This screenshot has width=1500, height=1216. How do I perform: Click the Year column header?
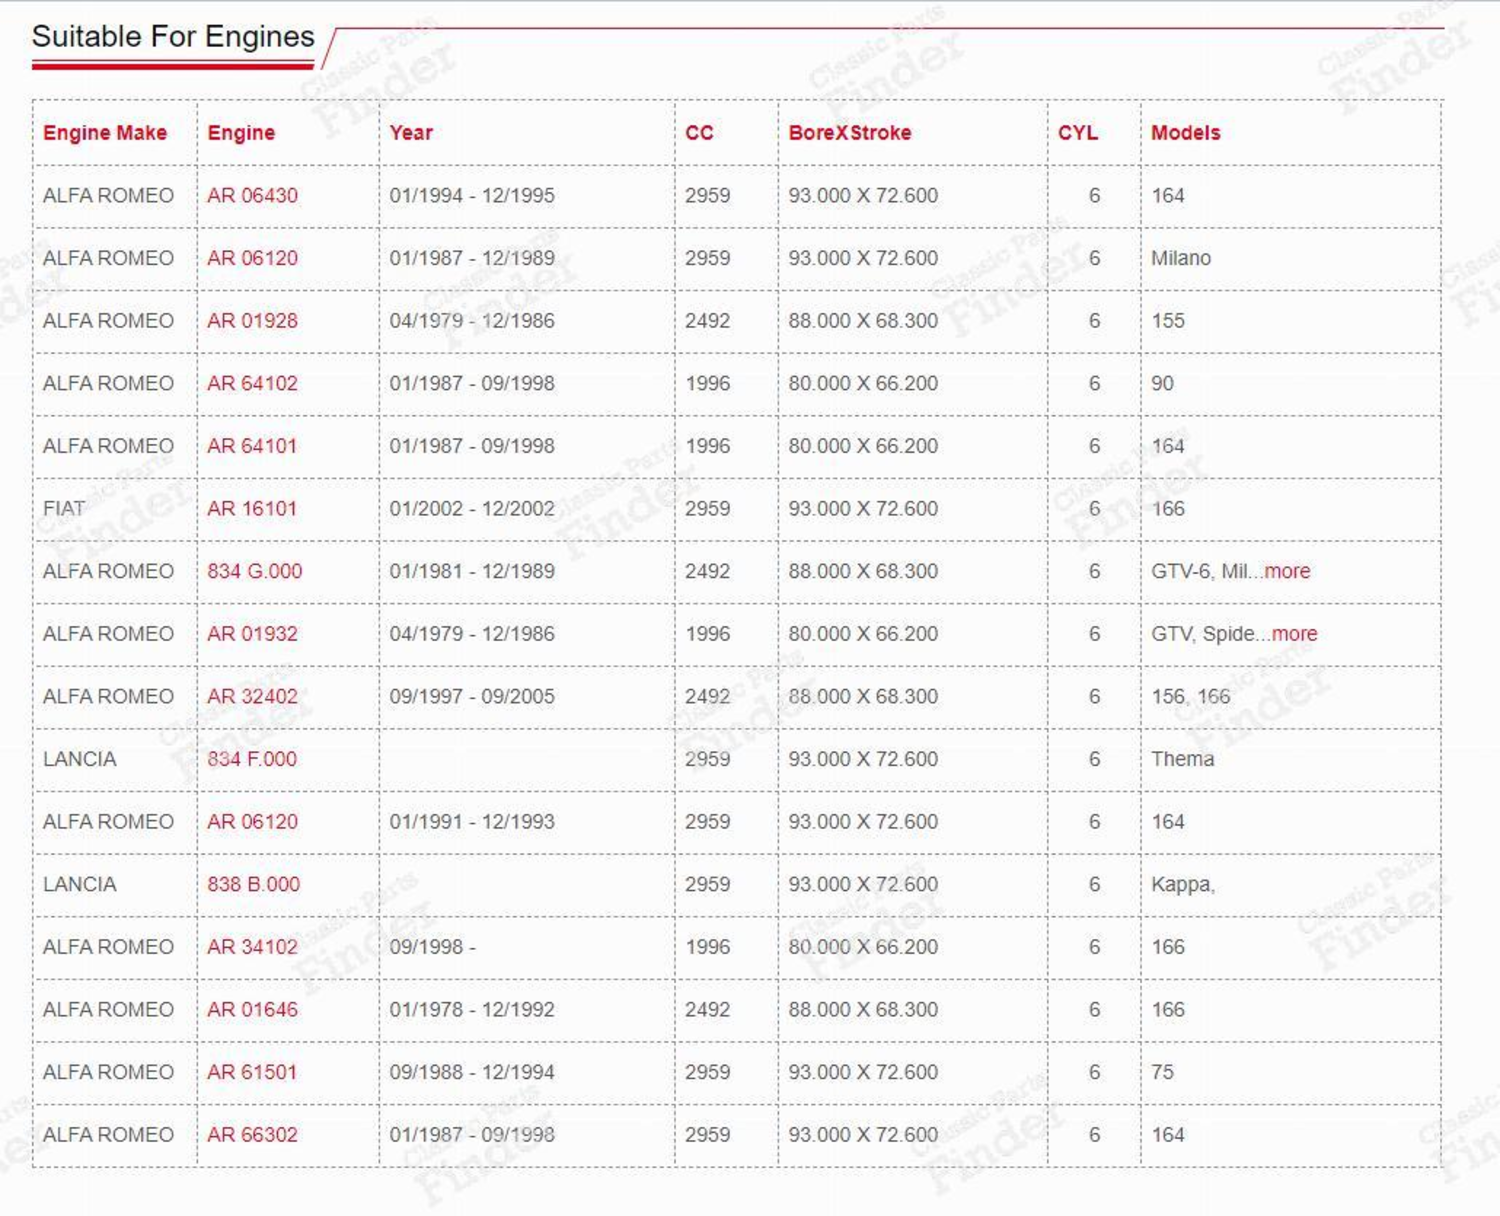click(x=411, y=133)
